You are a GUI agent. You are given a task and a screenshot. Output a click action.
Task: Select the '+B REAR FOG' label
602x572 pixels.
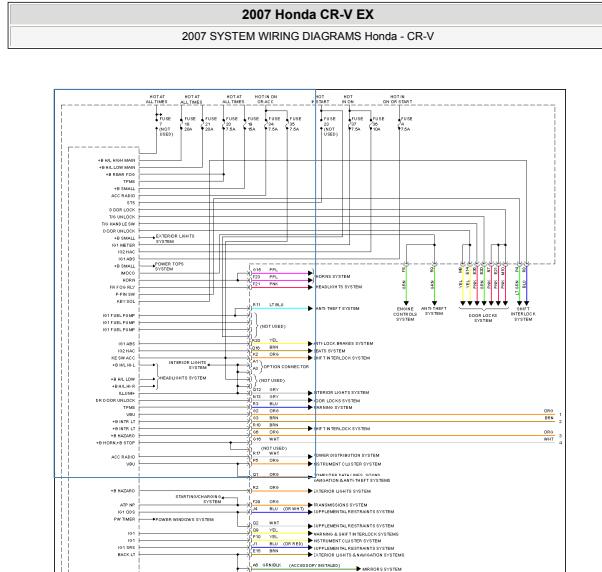pos(121,175)
